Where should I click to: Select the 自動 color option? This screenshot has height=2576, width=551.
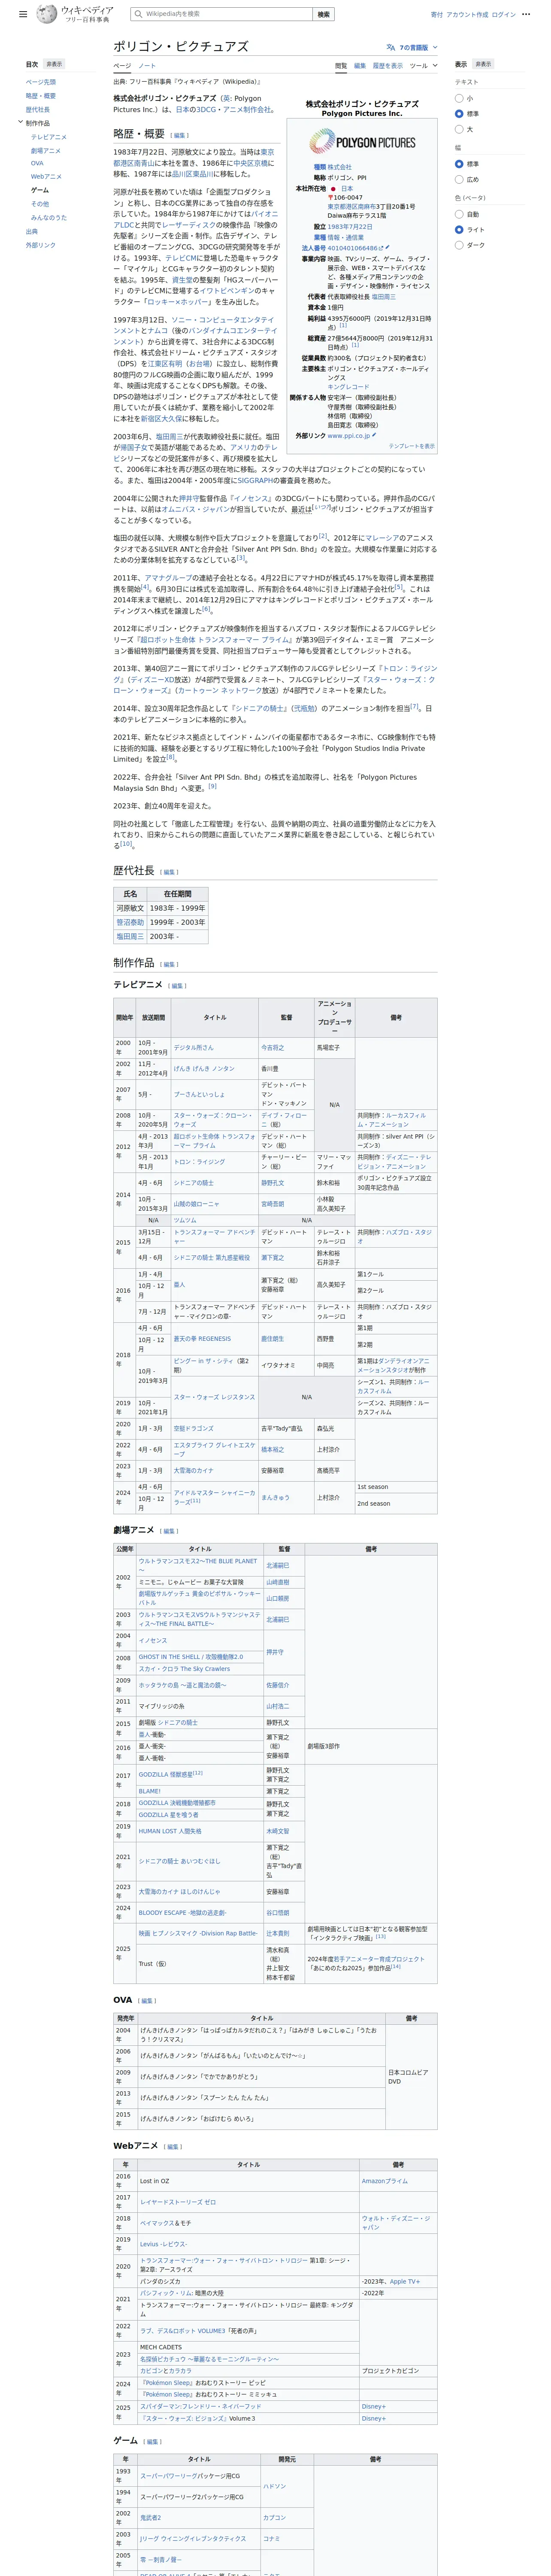(x=459, y=214)
